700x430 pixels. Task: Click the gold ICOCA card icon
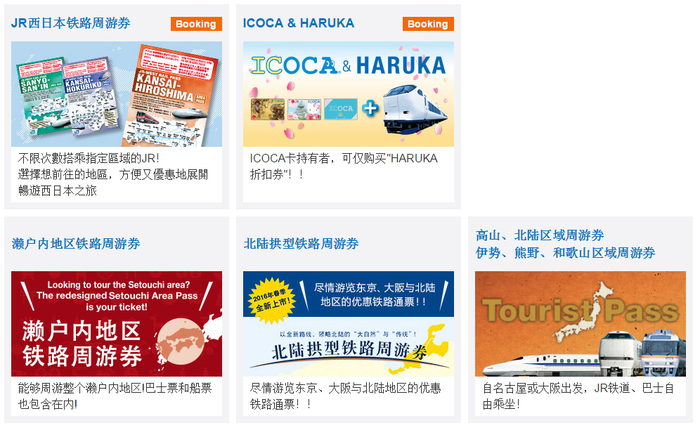(267, 109)
